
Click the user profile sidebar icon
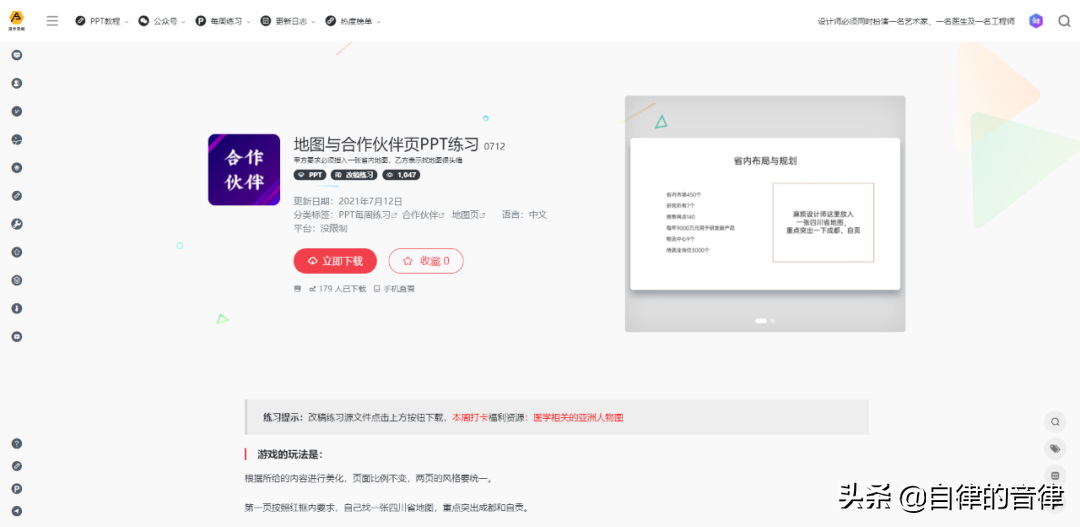point(17,83)
